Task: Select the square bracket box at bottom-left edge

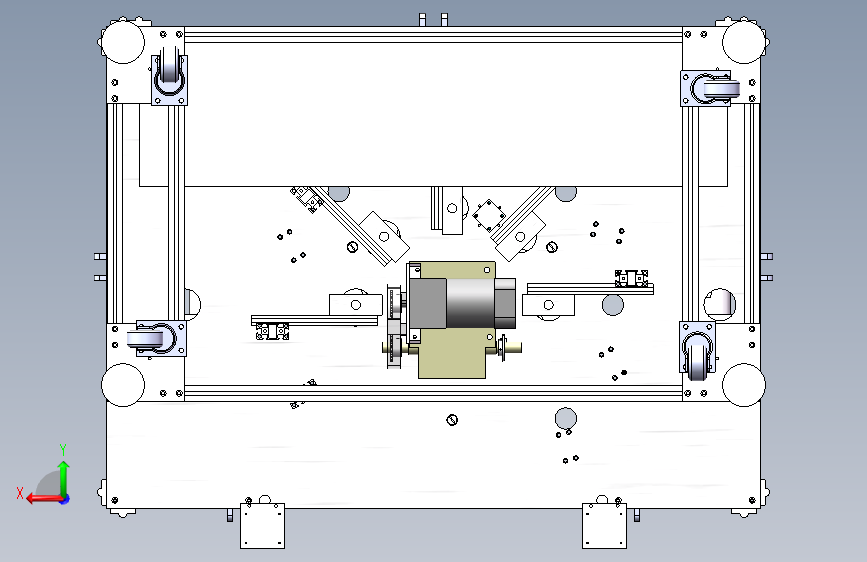Action: click(x=263, y=525)
